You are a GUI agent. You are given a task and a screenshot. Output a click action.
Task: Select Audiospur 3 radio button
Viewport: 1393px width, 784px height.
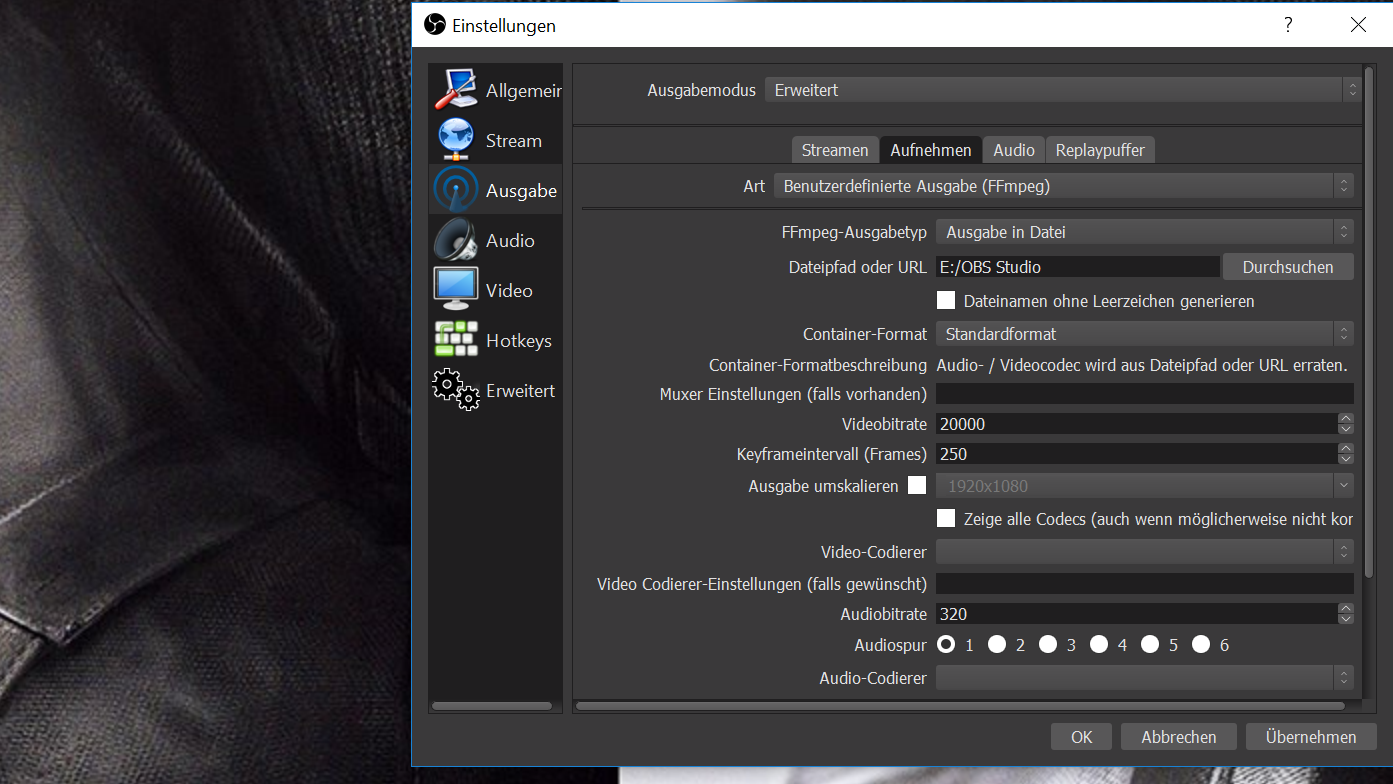point(1048,645)
